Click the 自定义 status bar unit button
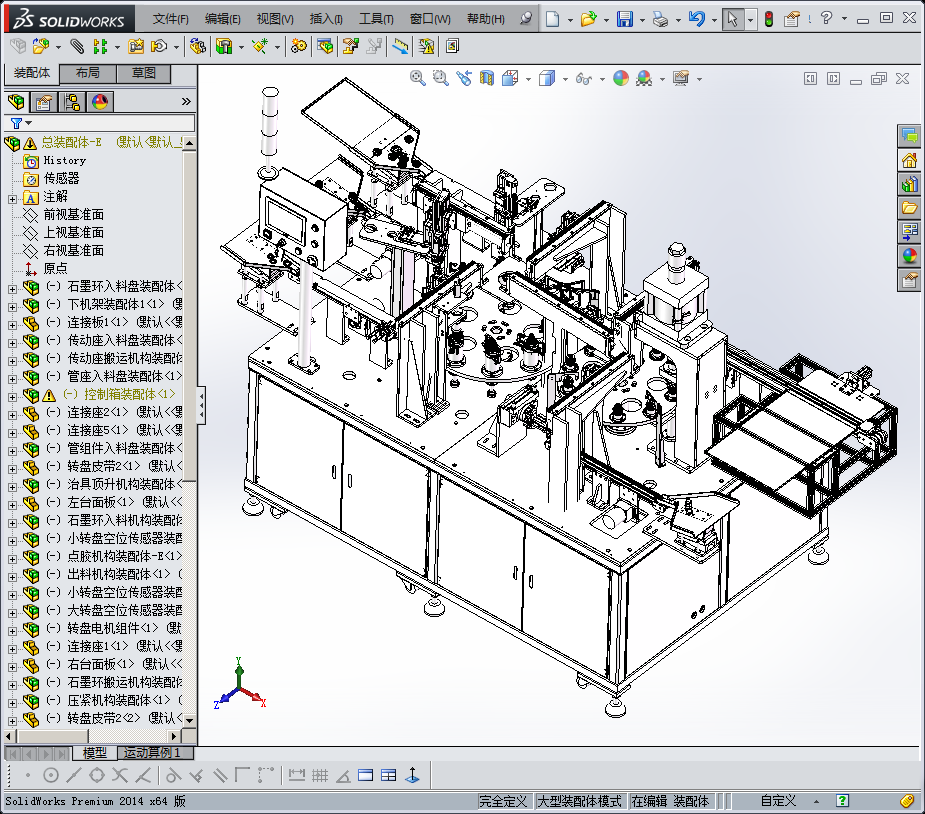The height and width of the screenshot is (814, 925). tap(778, 801)
